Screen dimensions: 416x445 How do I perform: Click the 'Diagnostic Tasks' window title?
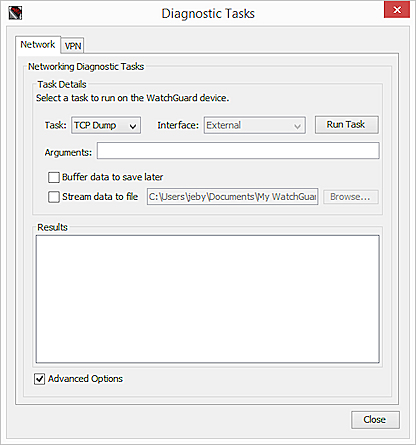[x=208, y=14]
